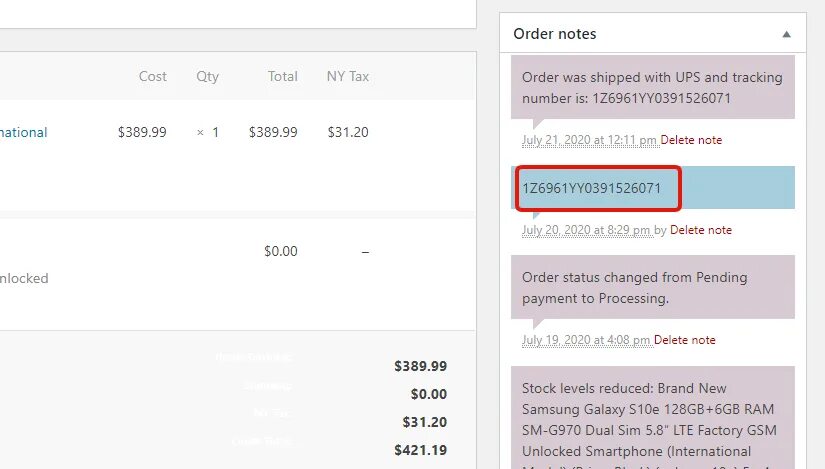Collapse the Order notes panel arrow

click(786, 34)
